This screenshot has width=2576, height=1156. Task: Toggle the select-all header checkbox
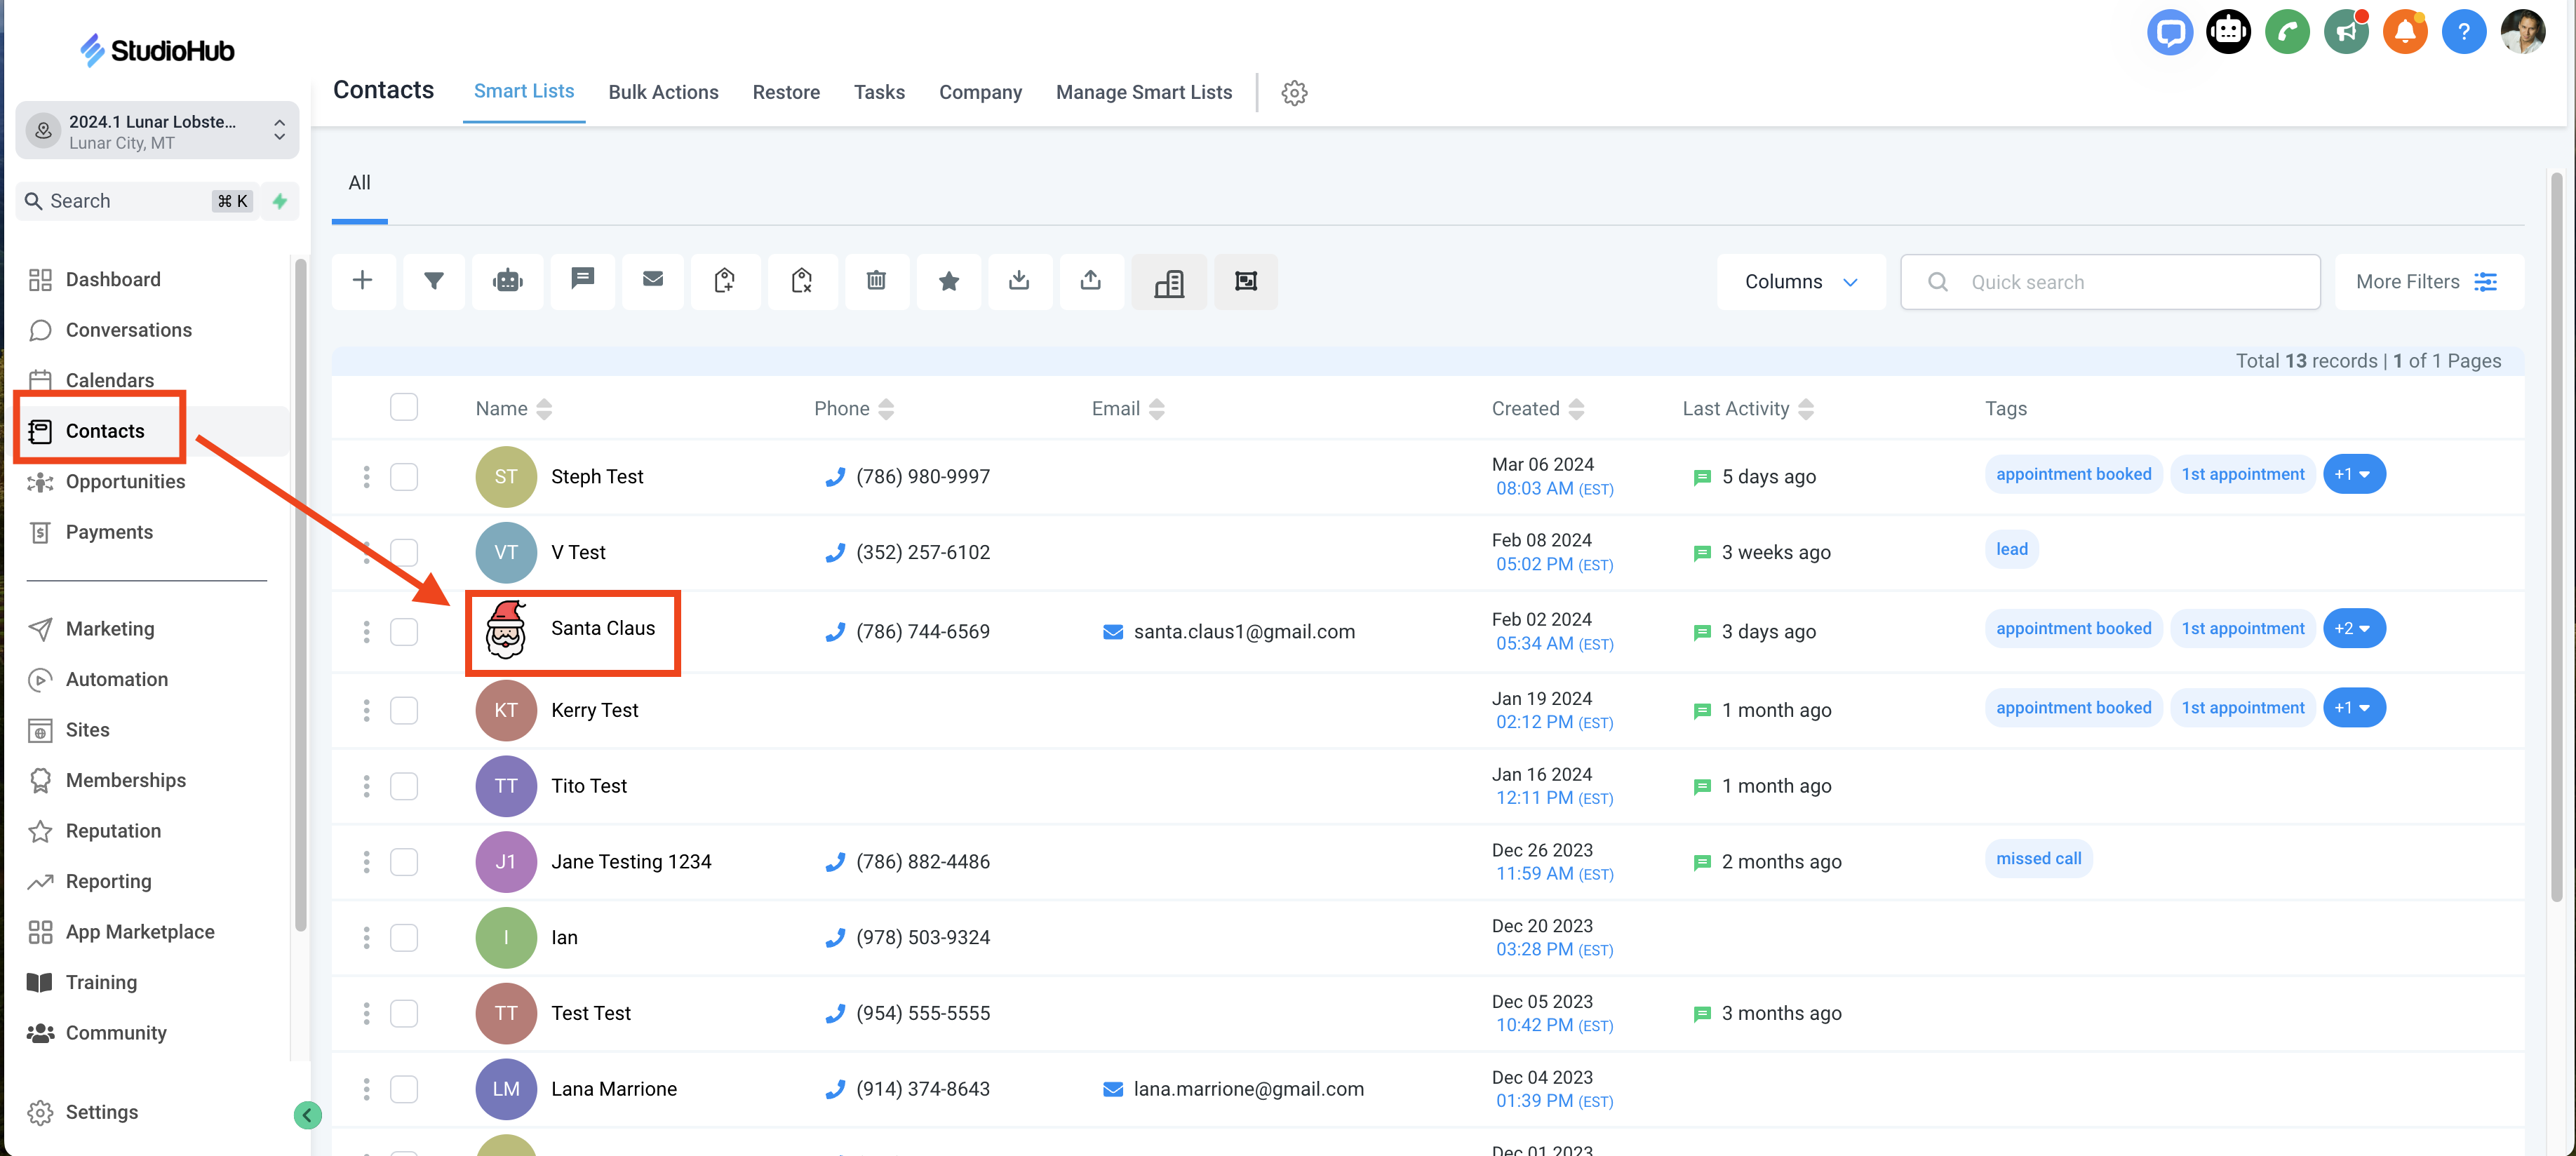[x=404, y=408]
